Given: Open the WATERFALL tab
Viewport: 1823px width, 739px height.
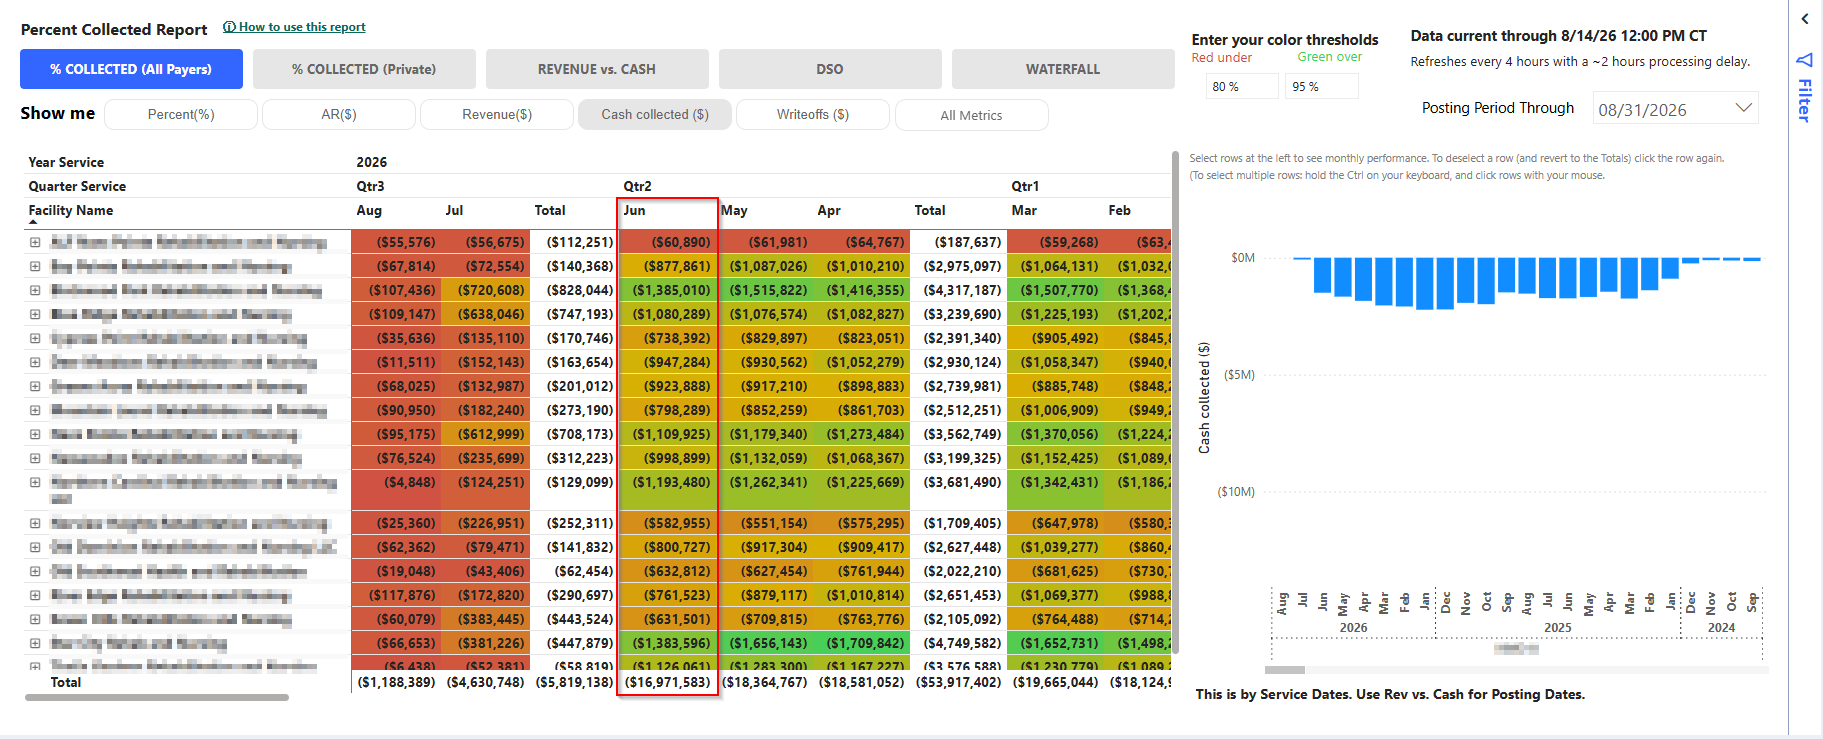Looking at the screenshot, I should (x=1063, y=69).
